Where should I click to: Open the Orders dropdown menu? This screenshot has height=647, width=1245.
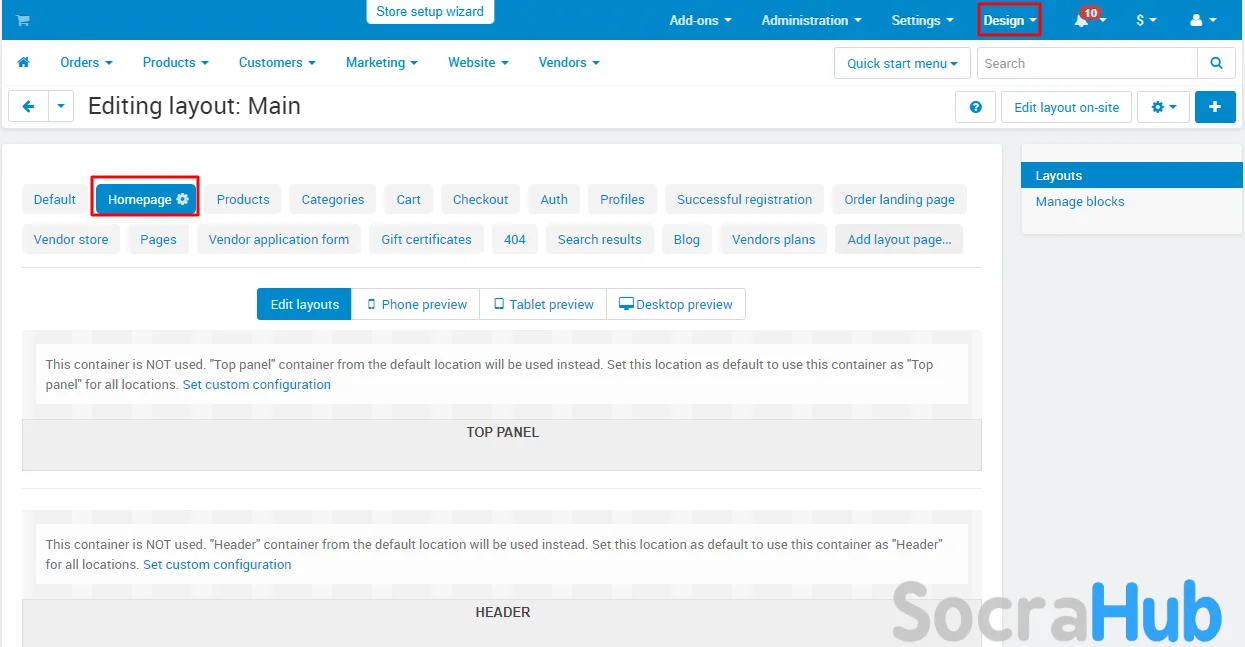point(86,62)
